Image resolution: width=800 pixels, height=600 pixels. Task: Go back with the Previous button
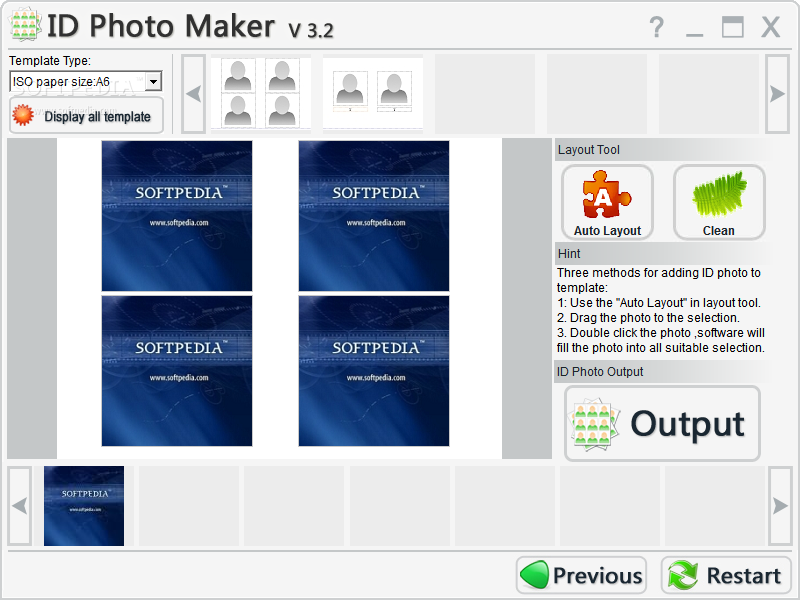coord(581,575)
